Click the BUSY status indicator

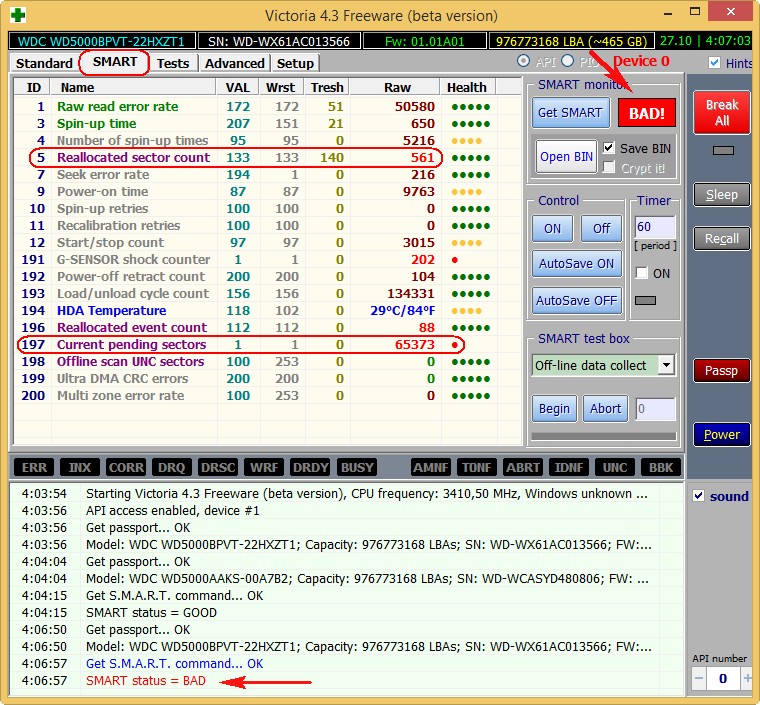357,468
